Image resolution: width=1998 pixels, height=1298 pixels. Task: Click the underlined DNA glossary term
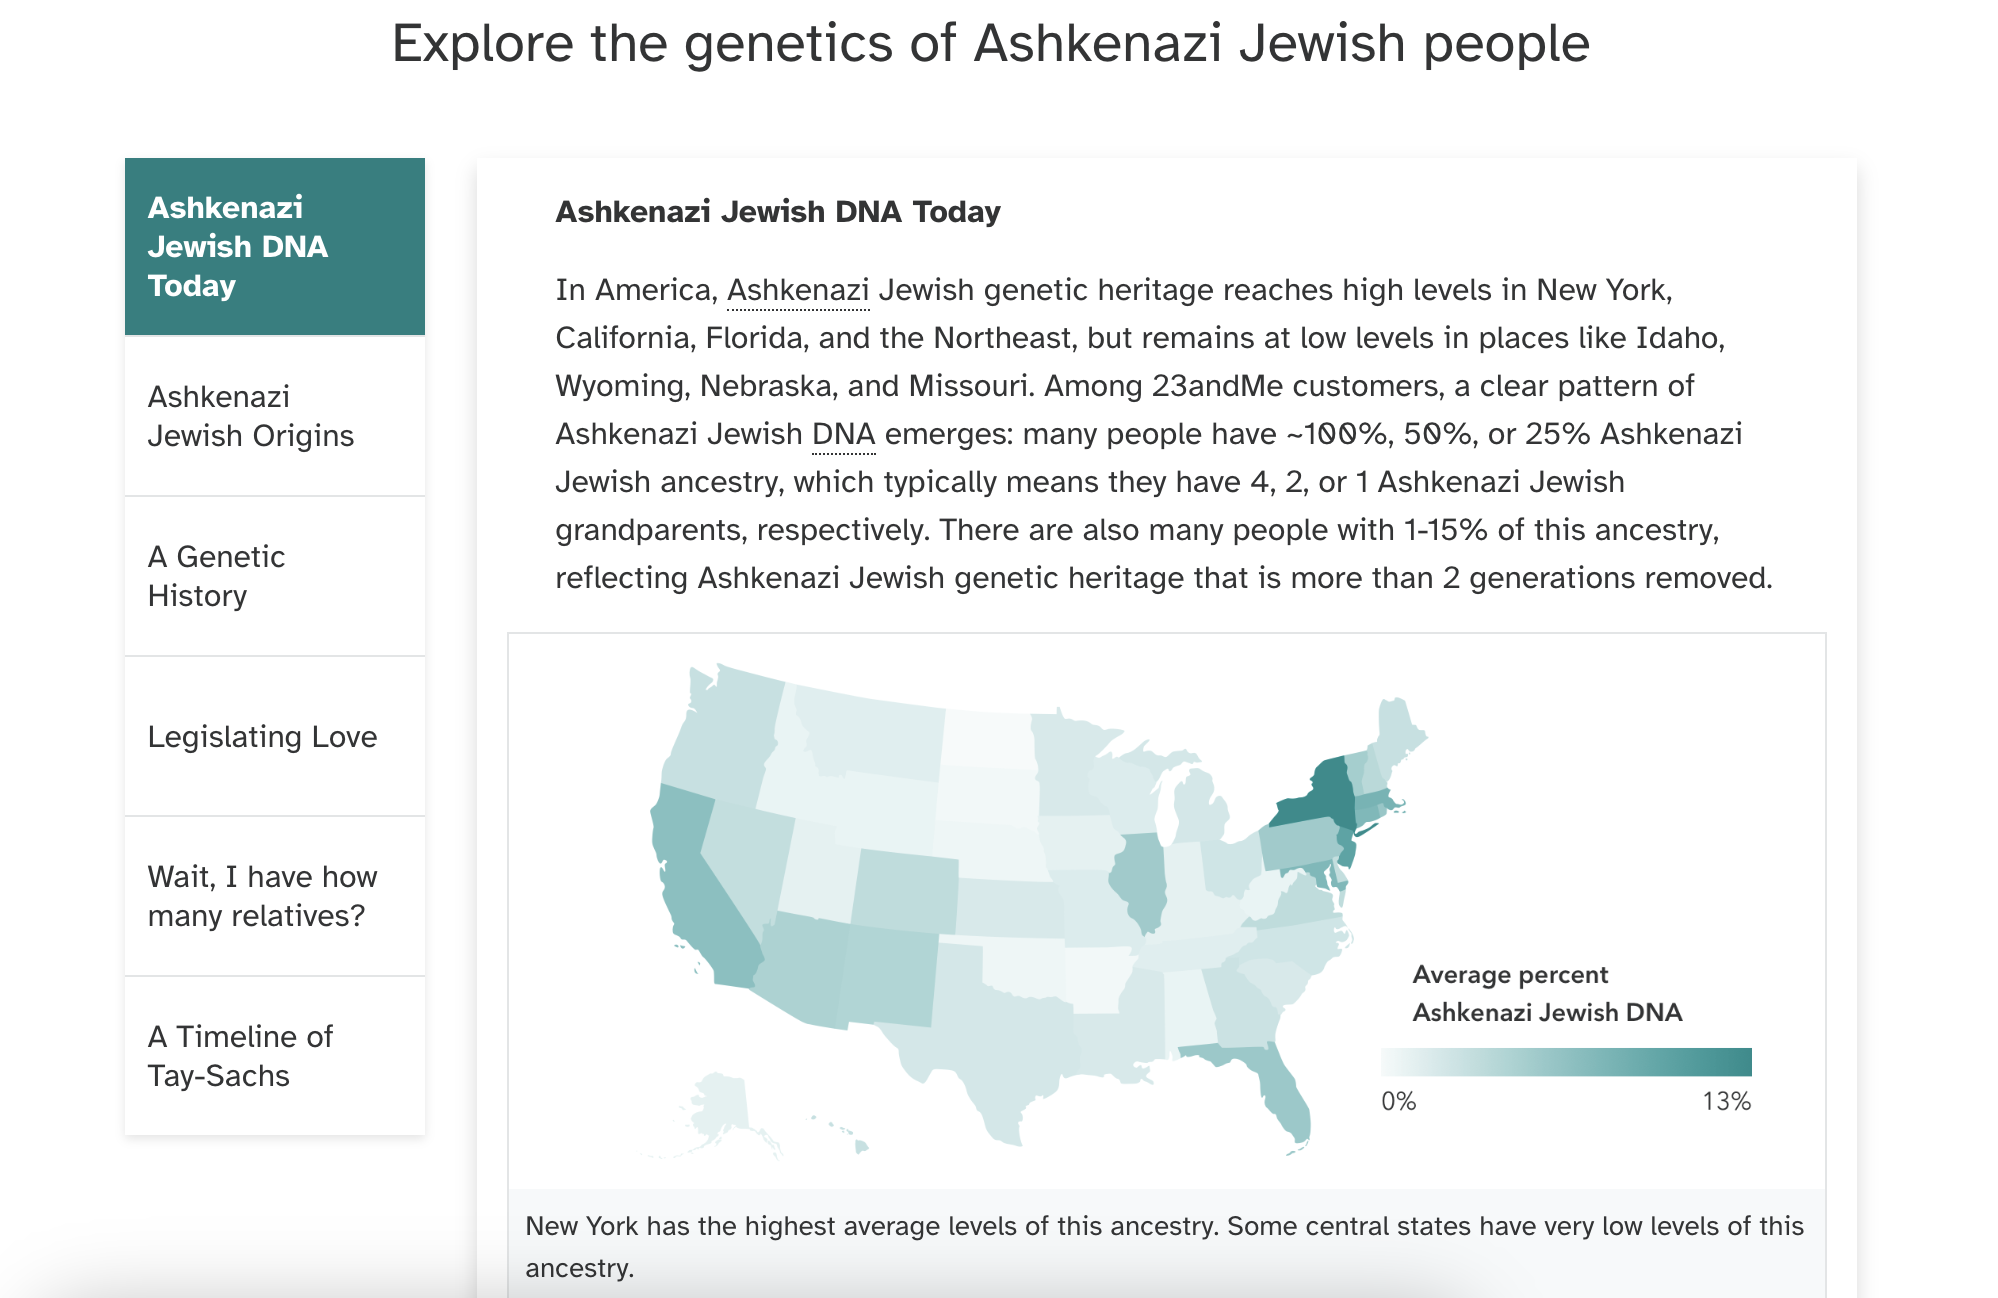[843, 434]
